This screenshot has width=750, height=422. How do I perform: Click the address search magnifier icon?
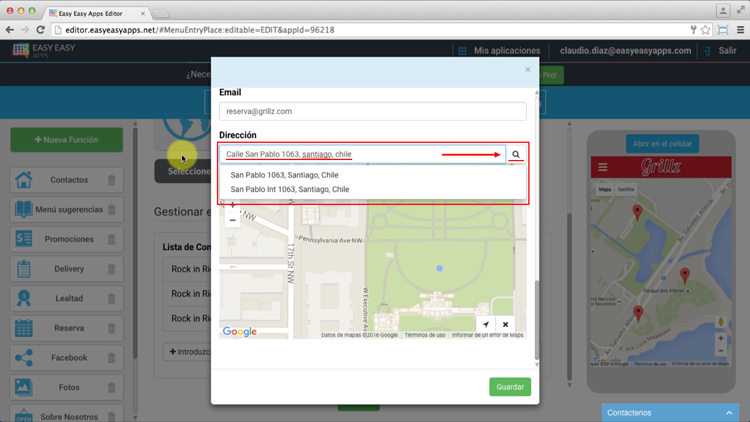coord(516,155)
